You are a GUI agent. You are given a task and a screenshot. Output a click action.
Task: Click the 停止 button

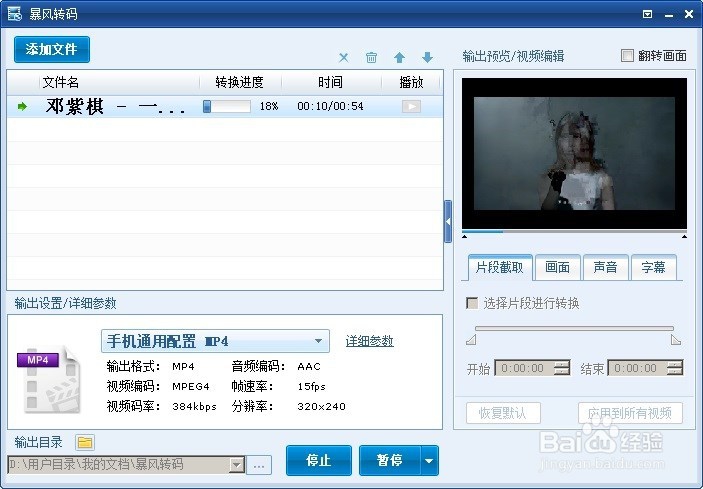(319, 460)
